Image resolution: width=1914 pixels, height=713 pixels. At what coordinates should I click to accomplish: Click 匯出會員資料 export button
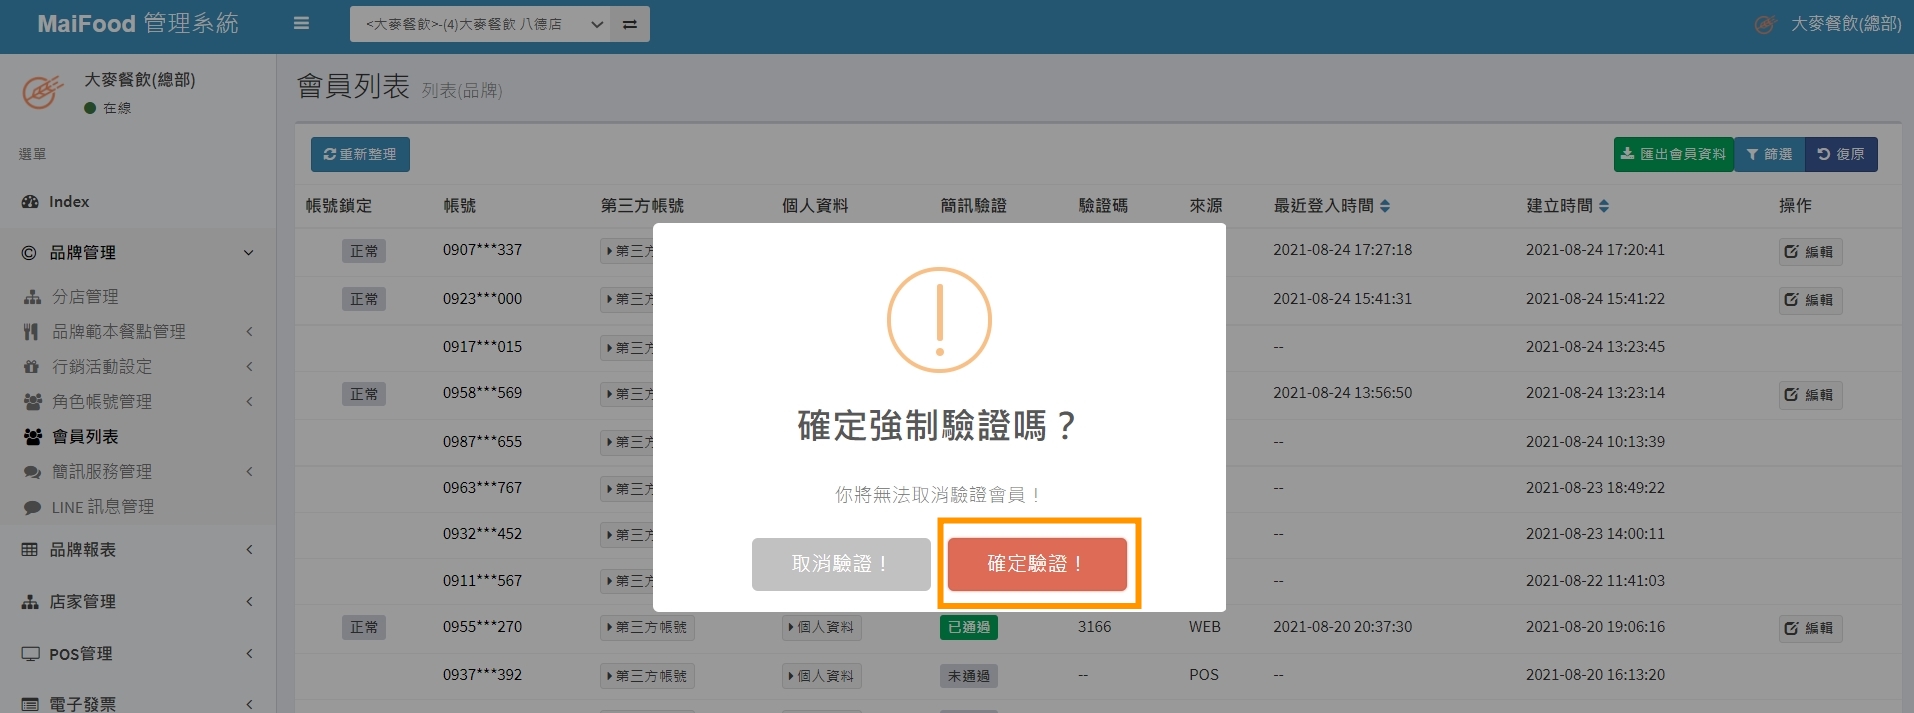point(1673,154)
